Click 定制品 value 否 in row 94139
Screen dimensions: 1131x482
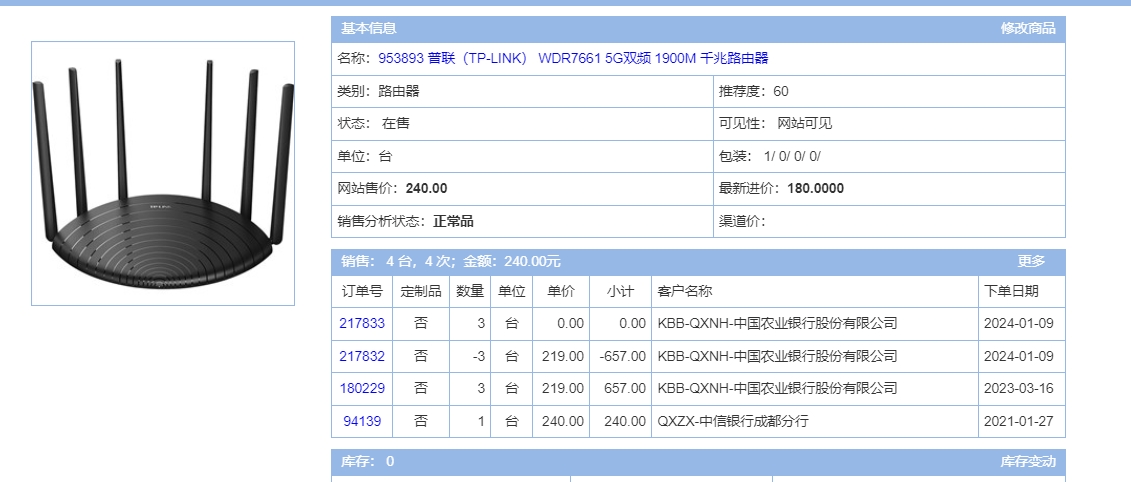(x=421, y=421)
